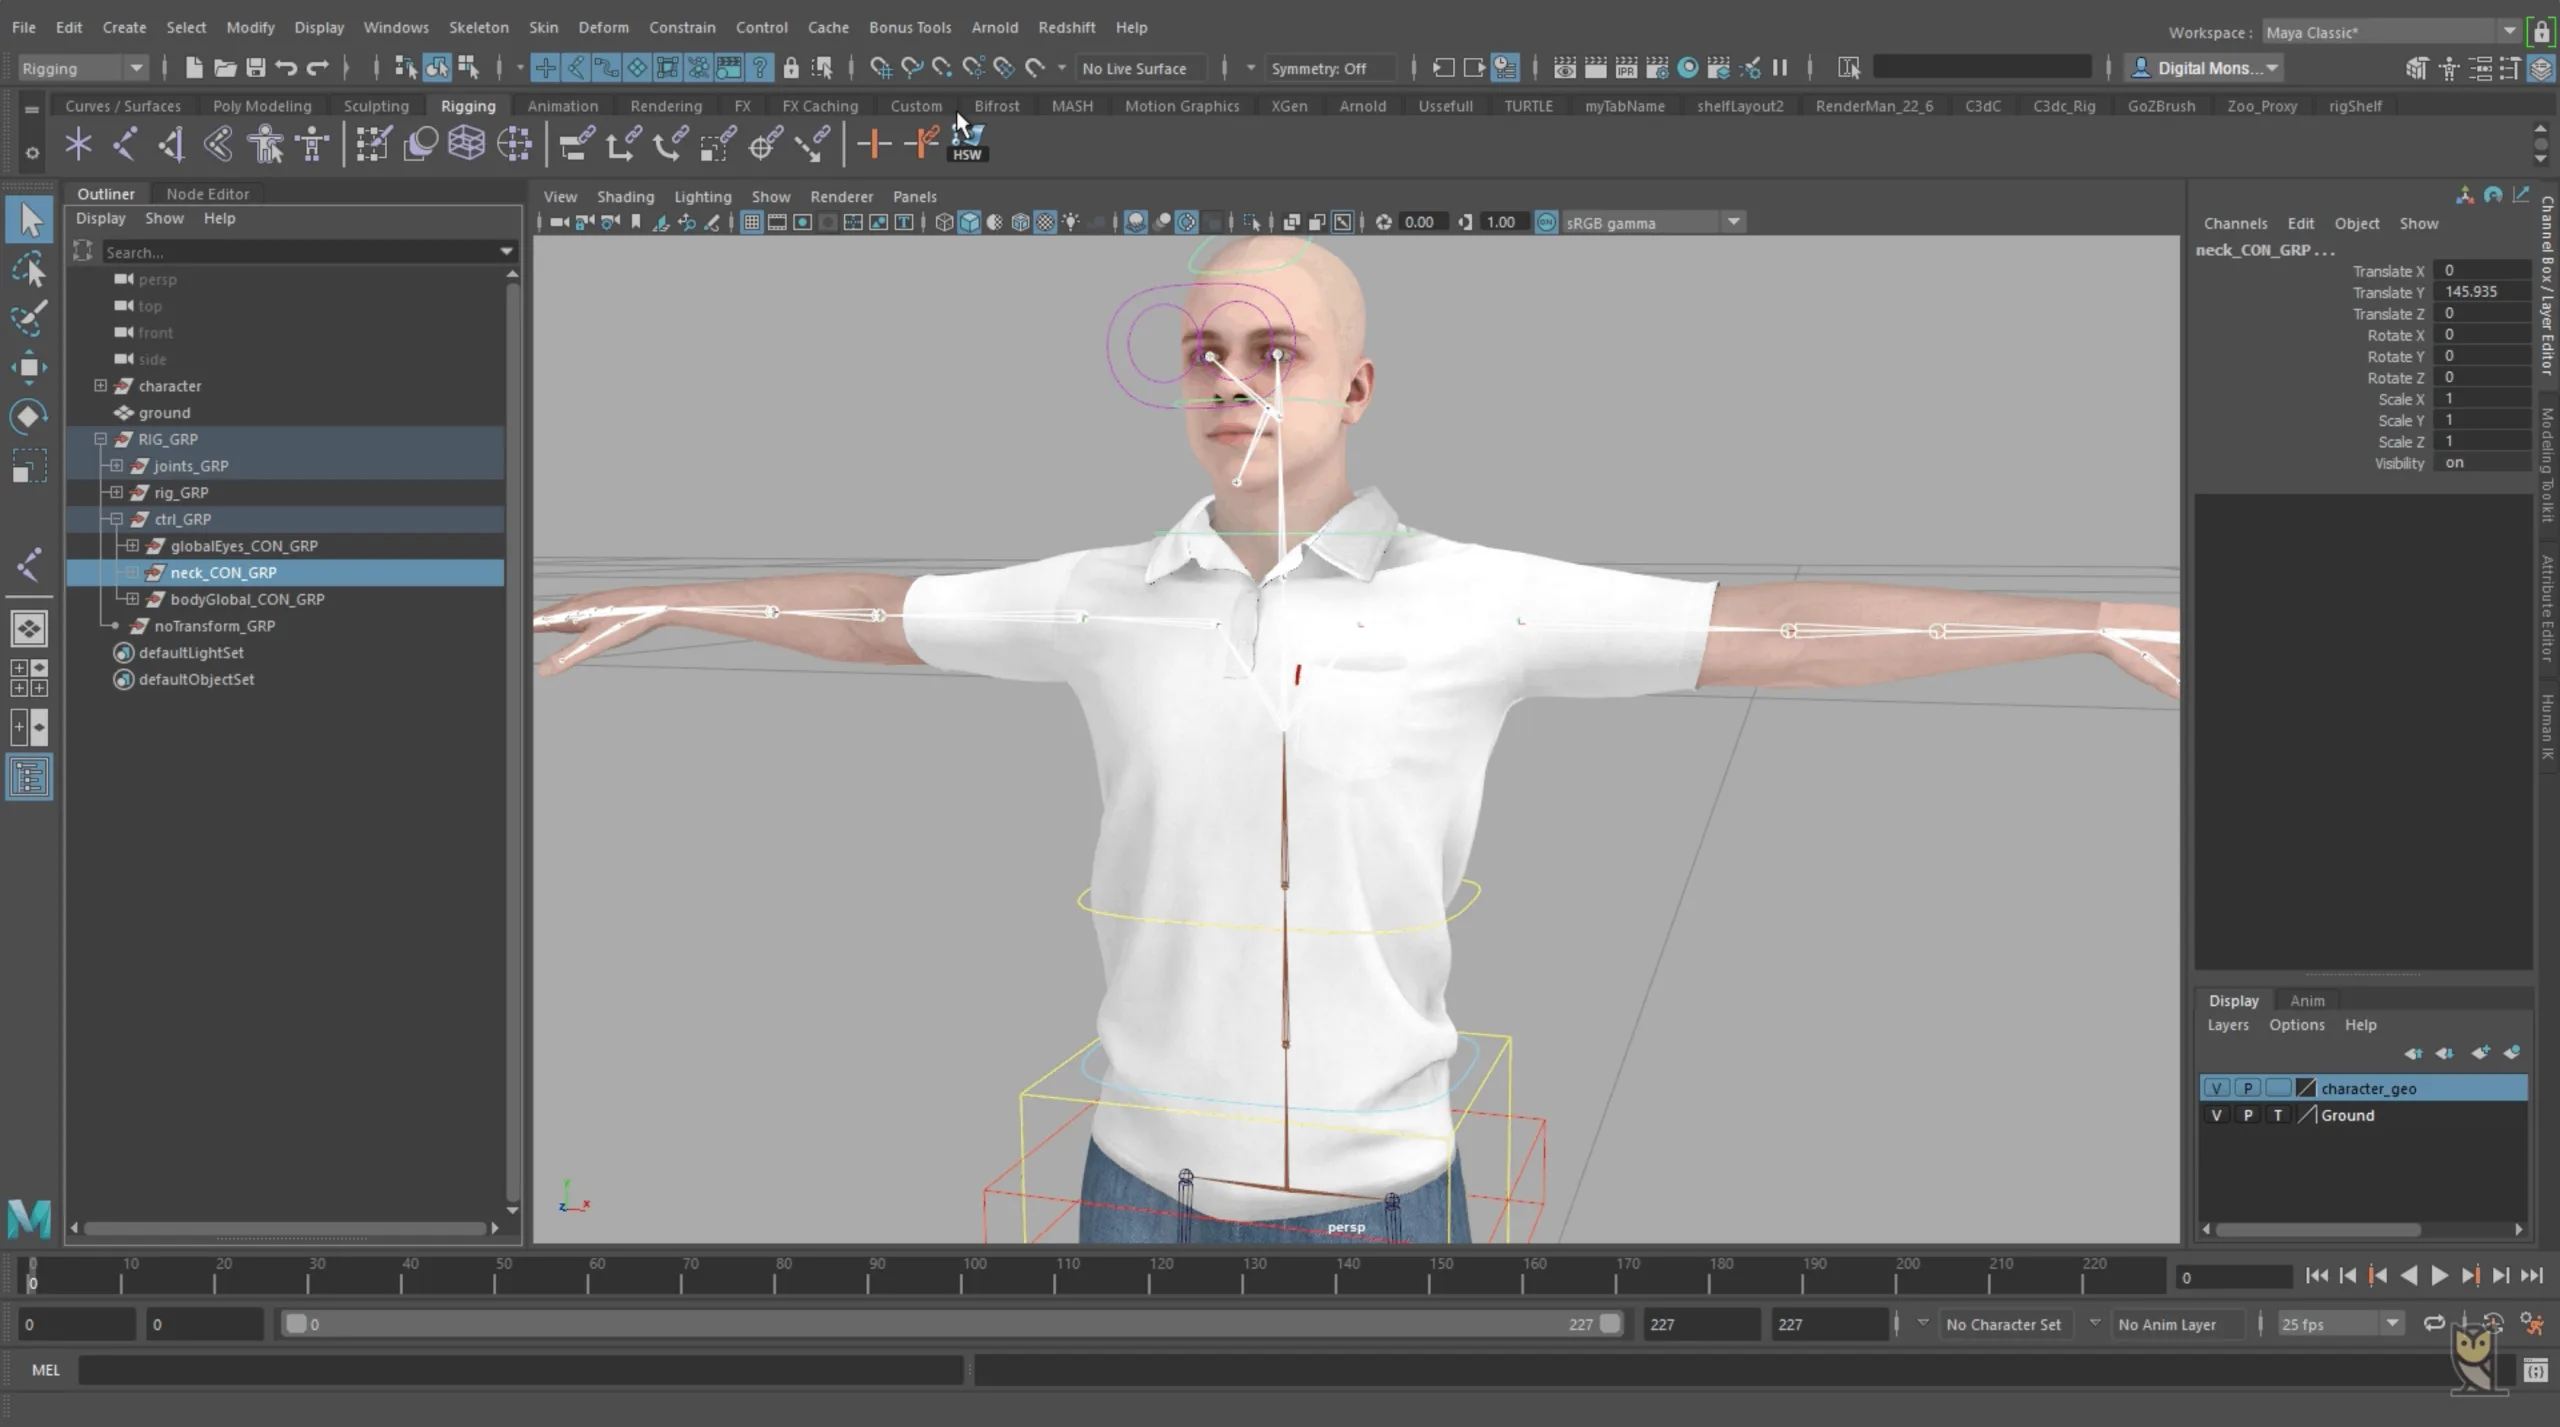
Task: Click the play forward button in playback controls
Action: tap(2440, 1276)
